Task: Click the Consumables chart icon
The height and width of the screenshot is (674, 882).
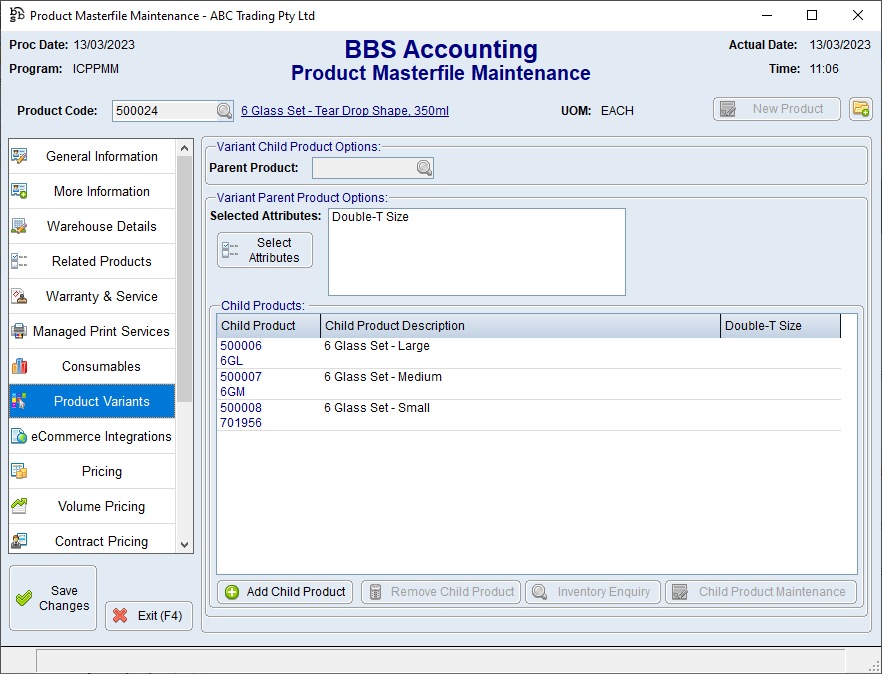Action: [19, 366]
